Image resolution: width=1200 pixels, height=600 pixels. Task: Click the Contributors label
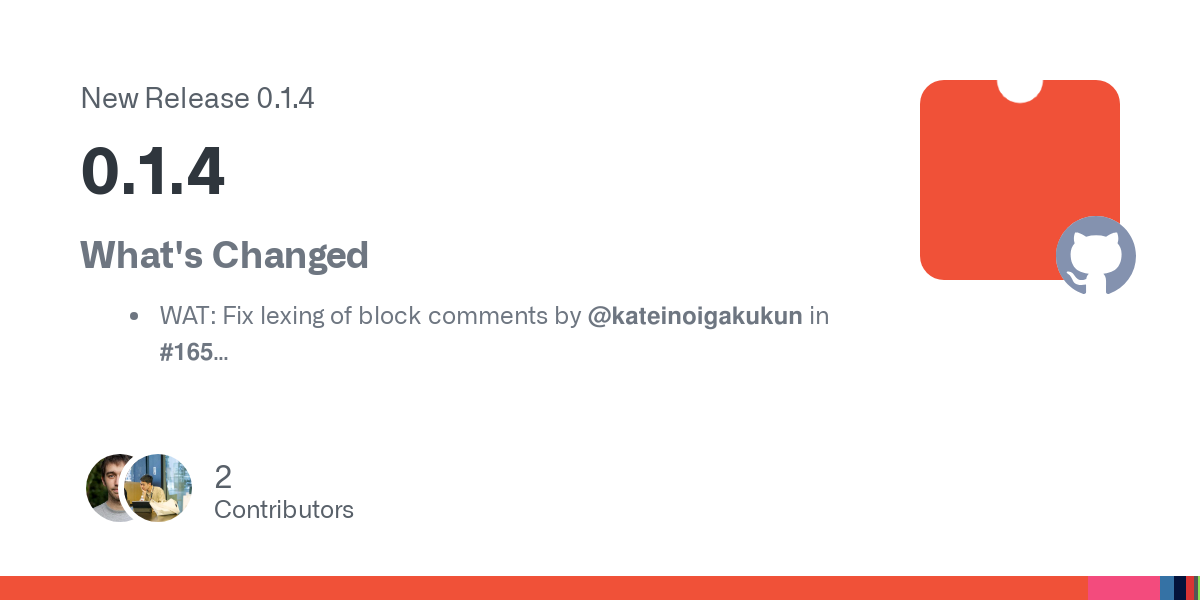284,509
